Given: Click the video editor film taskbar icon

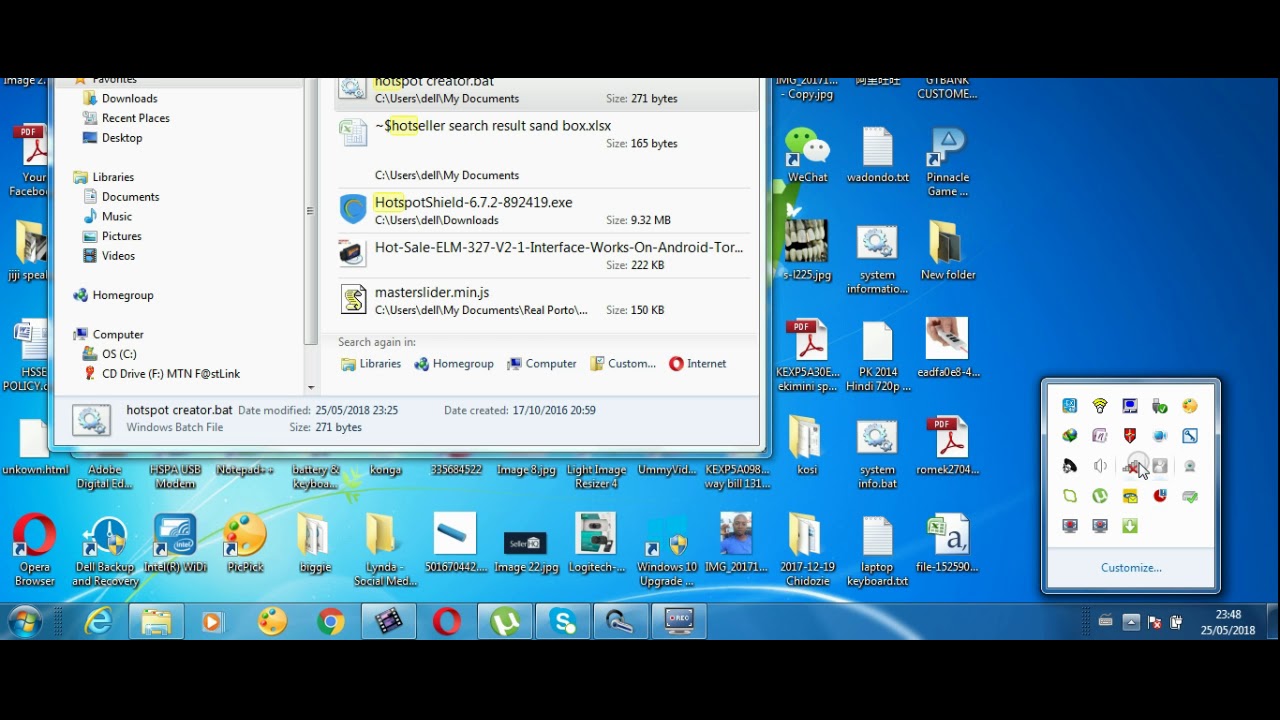Looking at the screenshot, I should [388, 622].
